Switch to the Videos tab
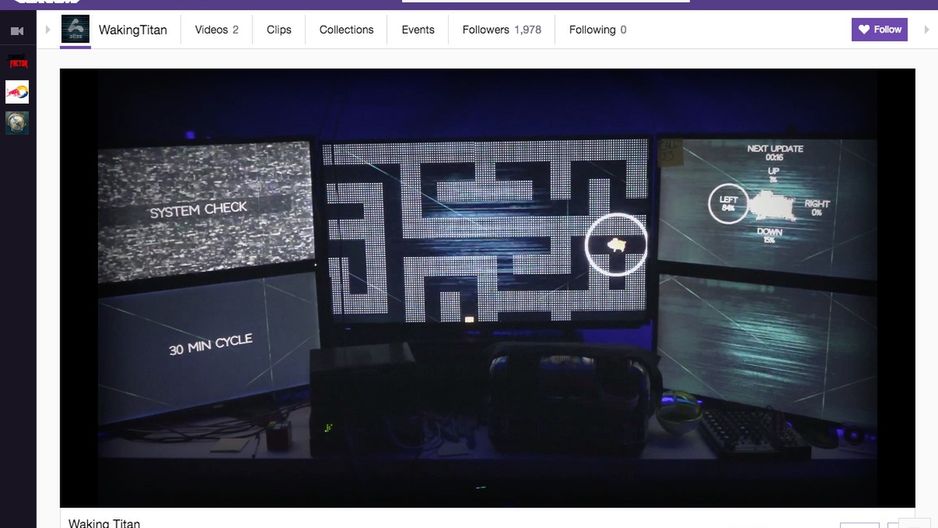The width and height of the screenshot is (938, 528). click(x=217, y=30)
